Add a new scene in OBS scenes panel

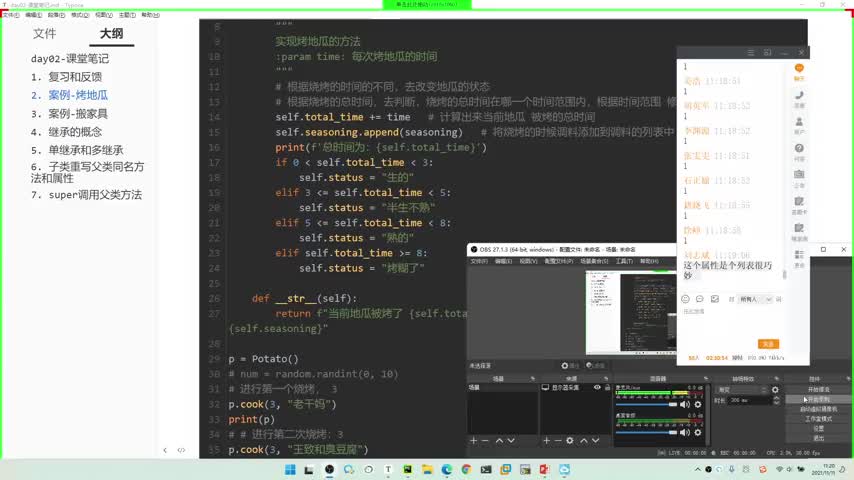coord(473,440)
